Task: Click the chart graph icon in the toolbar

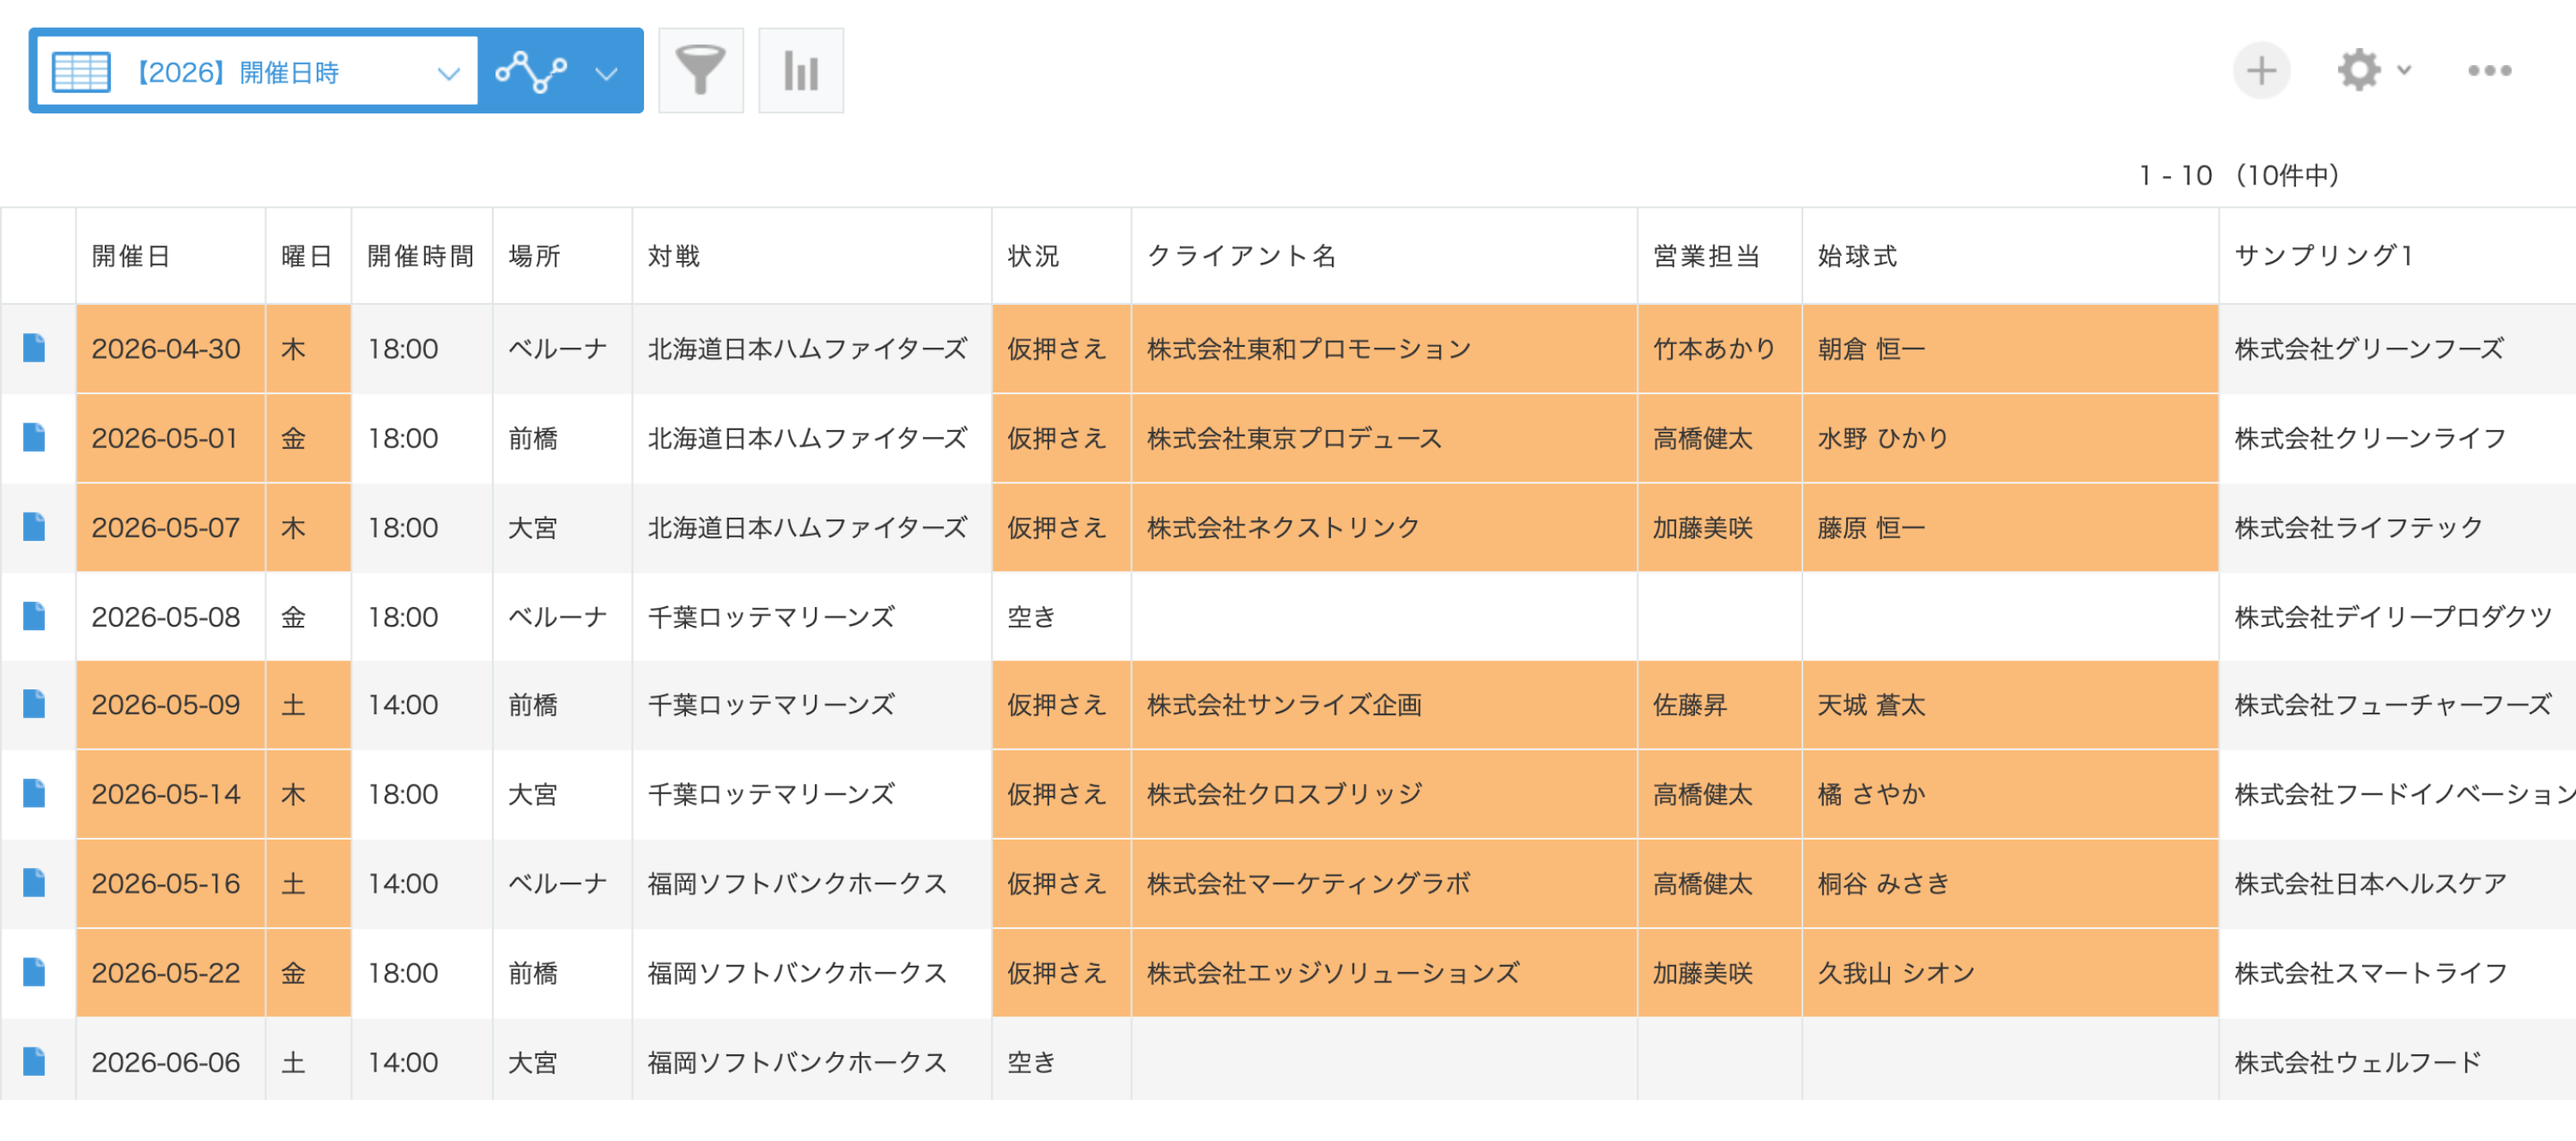Action: click(x=801, y=70)
